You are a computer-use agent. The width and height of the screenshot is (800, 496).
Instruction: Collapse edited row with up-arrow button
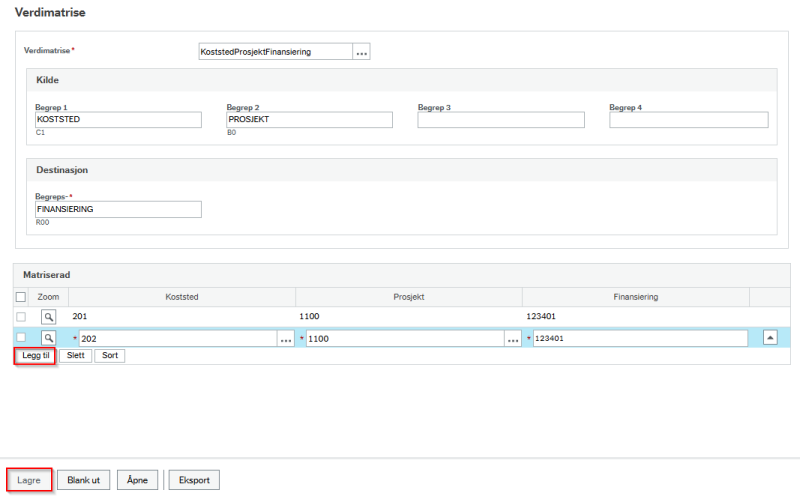click(770, 337)
